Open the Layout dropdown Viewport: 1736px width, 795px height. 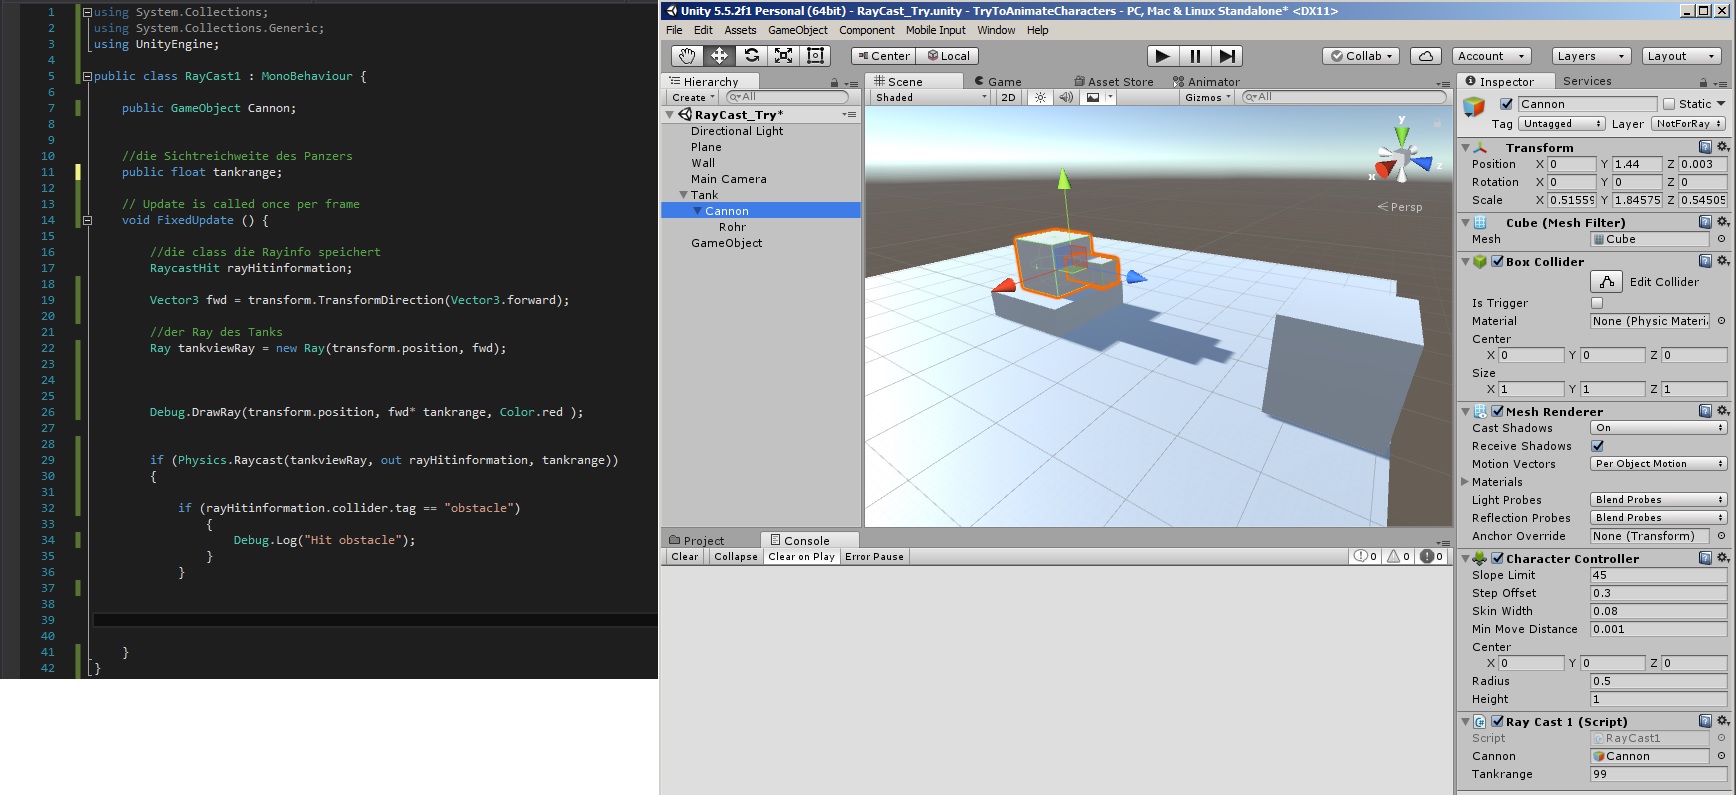(1682, 56)
